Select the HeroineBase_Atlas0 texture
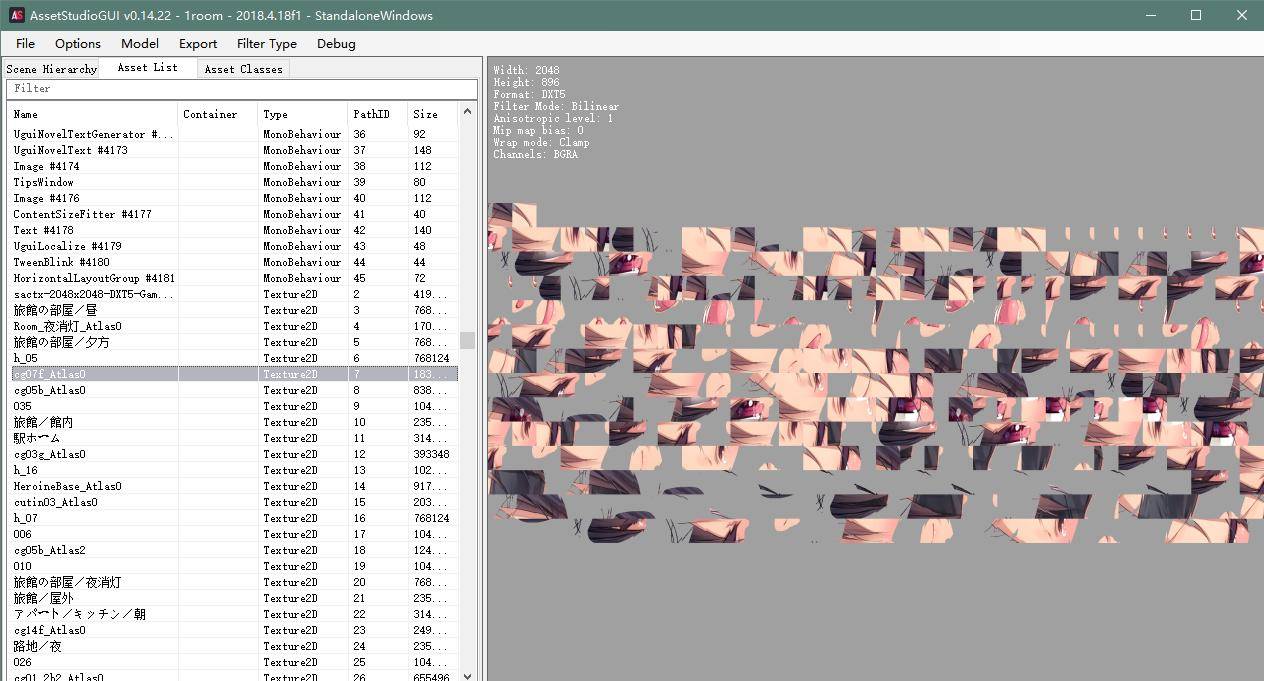Screen dimensions: 1264x681 click(233, 486)
